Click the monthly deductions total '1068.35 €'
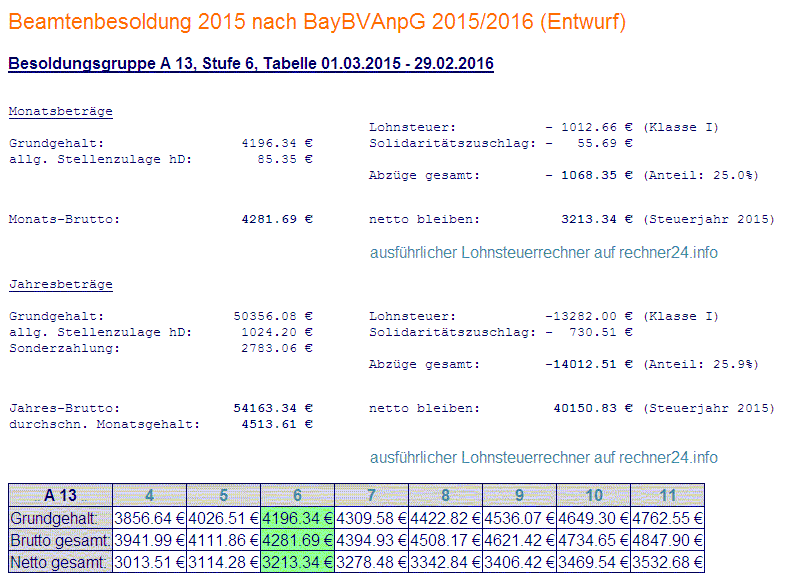The height and width of the screenshot is (588, 802). pos(596,175)
